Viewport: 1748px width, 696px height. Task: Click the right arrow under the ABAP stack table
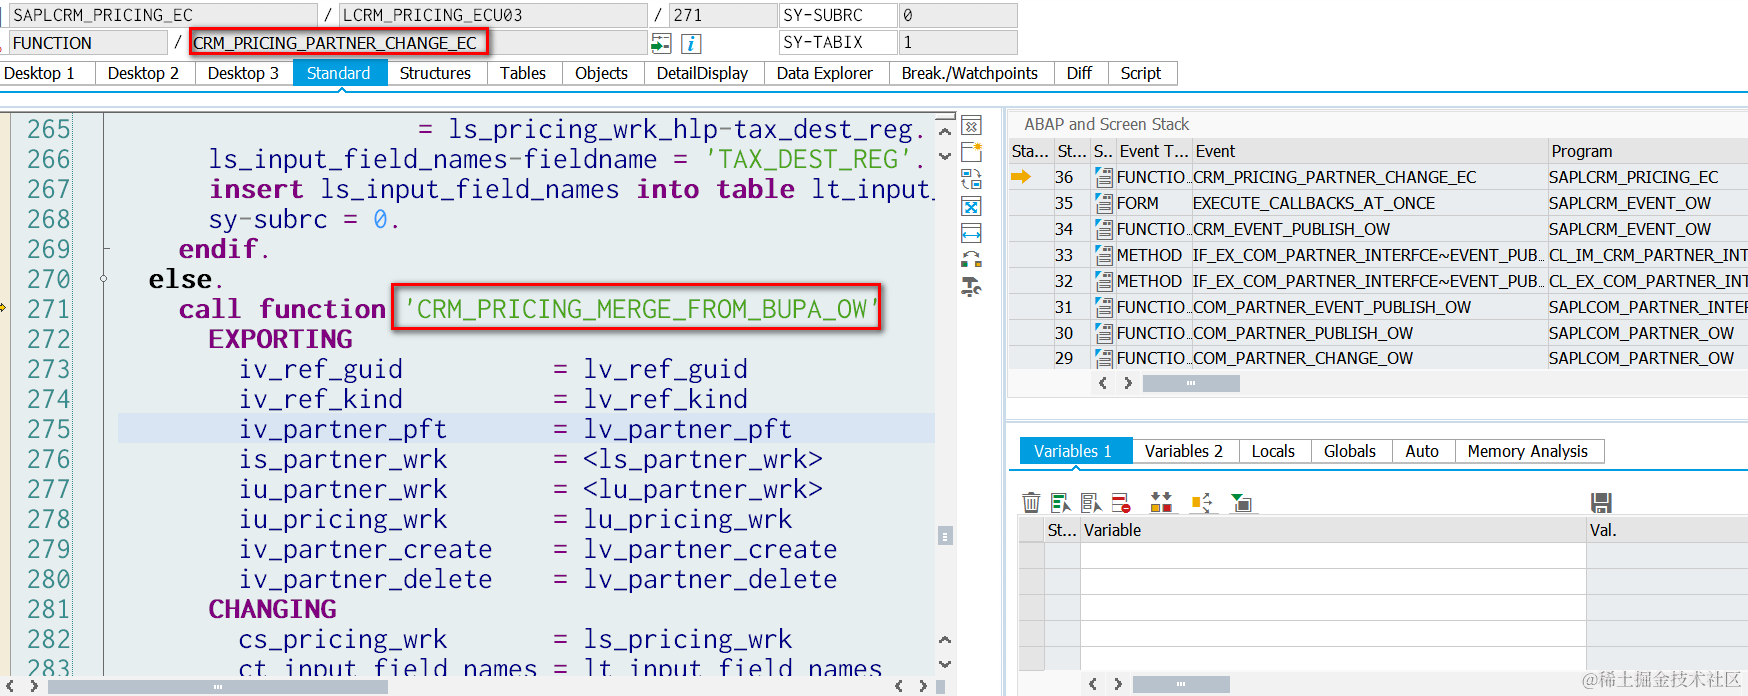1128,383
